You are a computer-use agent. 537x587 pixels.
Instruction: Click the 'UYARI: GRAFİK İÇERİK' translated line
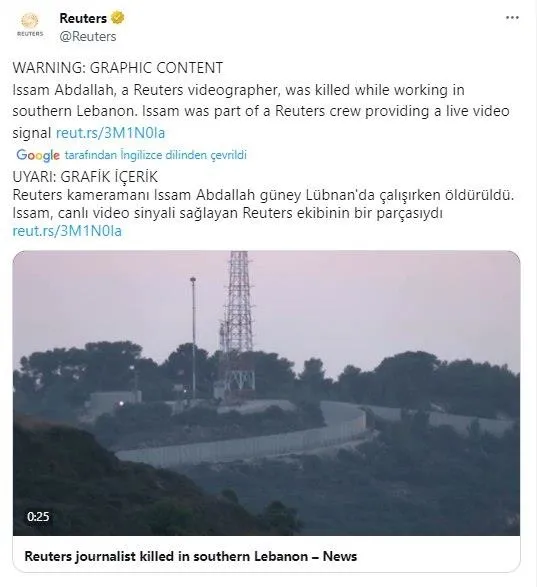(x=85, y=177)
